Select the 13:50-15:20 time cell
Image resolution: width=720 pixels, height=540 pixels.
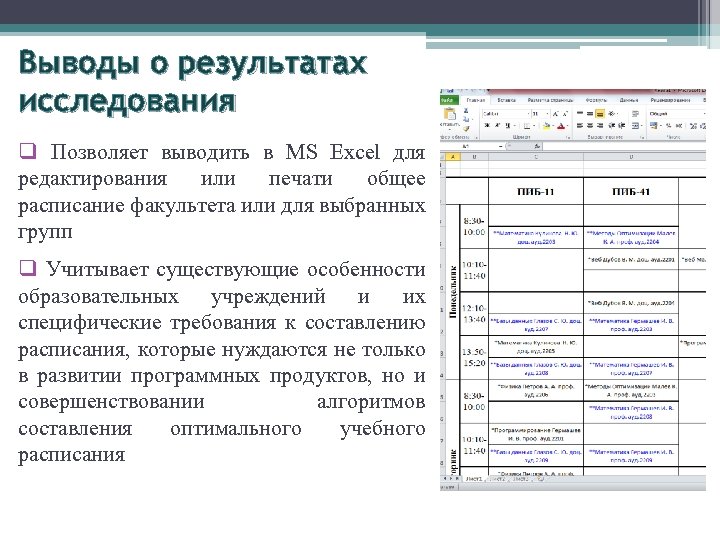pos(473,357)
